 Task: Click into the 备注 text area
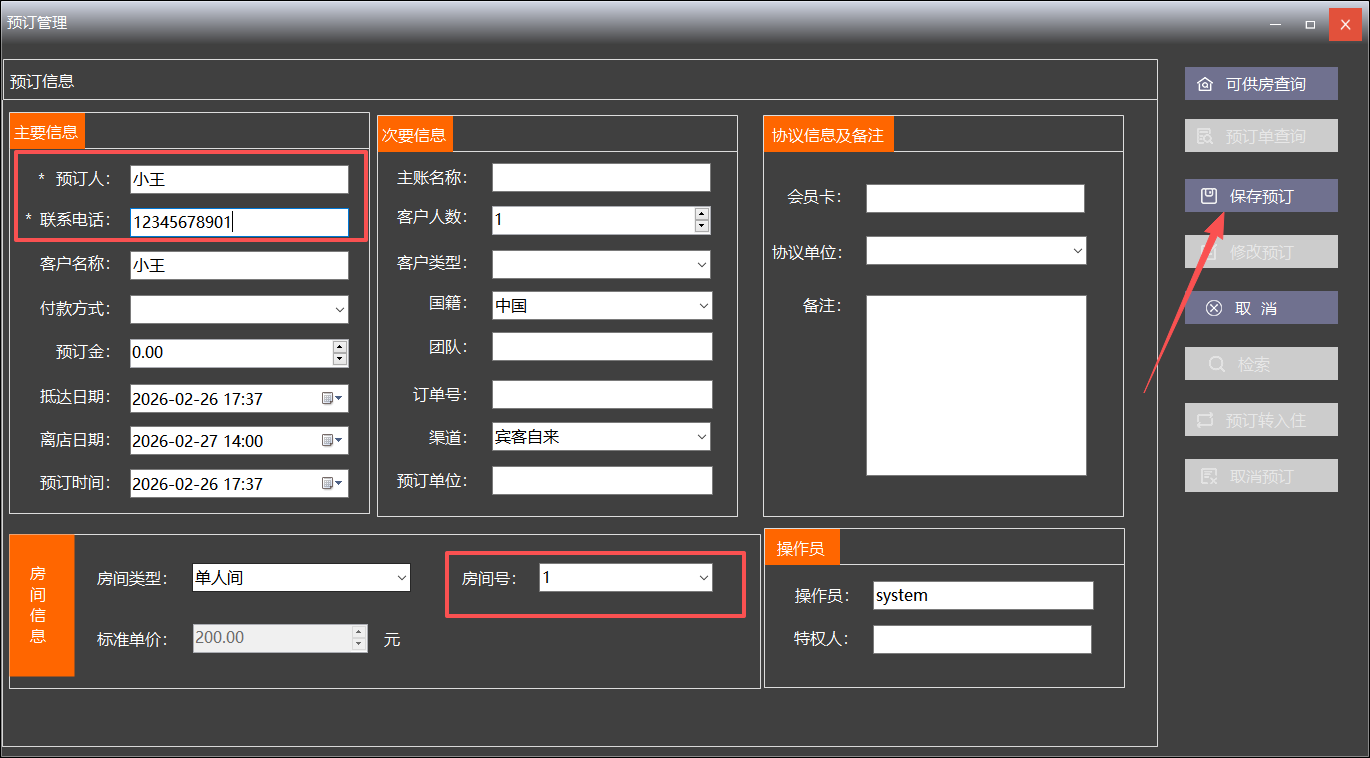(x=976, y=385)
